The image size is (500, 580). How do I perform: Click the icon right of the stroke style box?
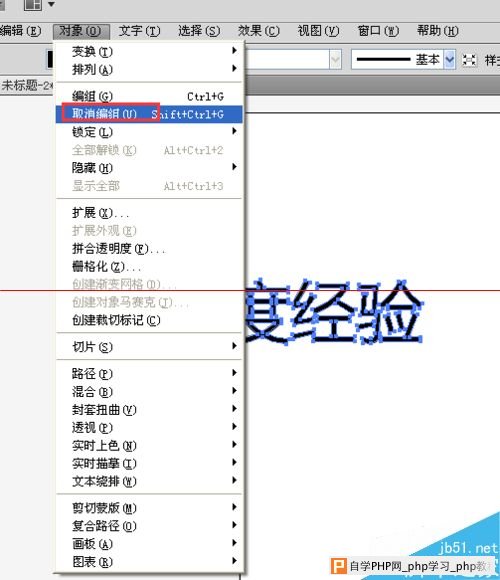[x=469, y=60]
